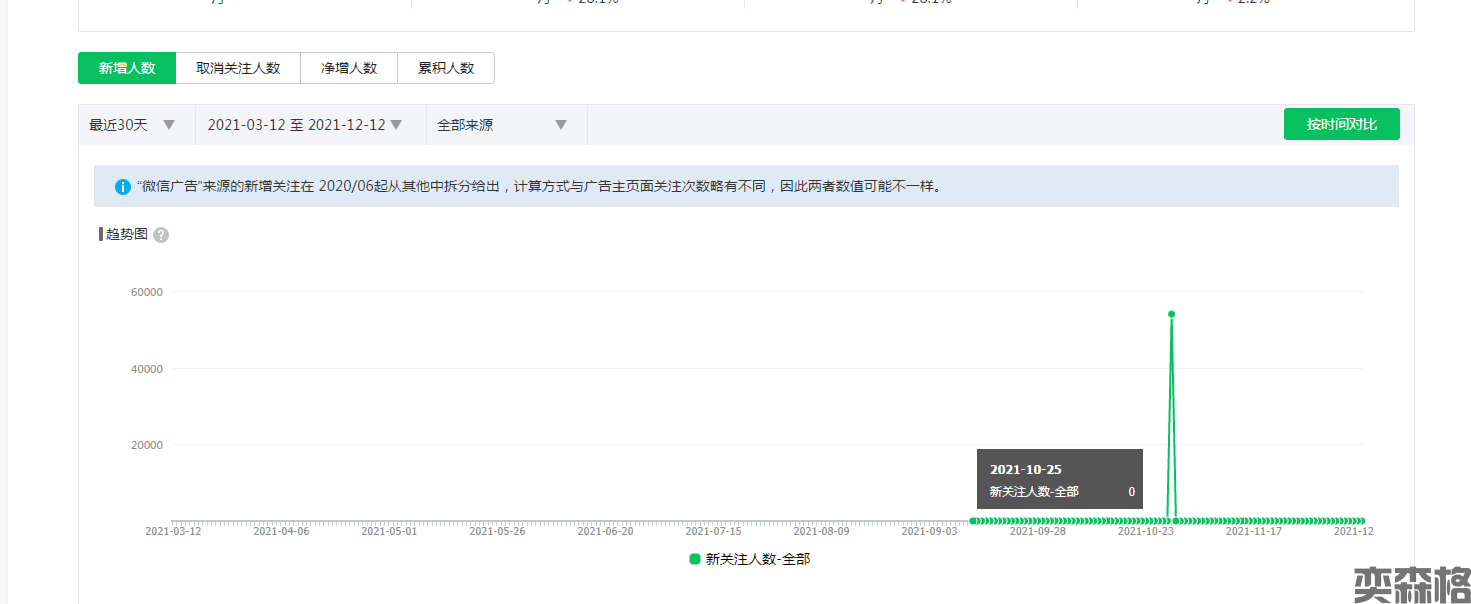Screen dimensions: 1471x604
Task: Click the green legend marker icon
Action: 695,559
